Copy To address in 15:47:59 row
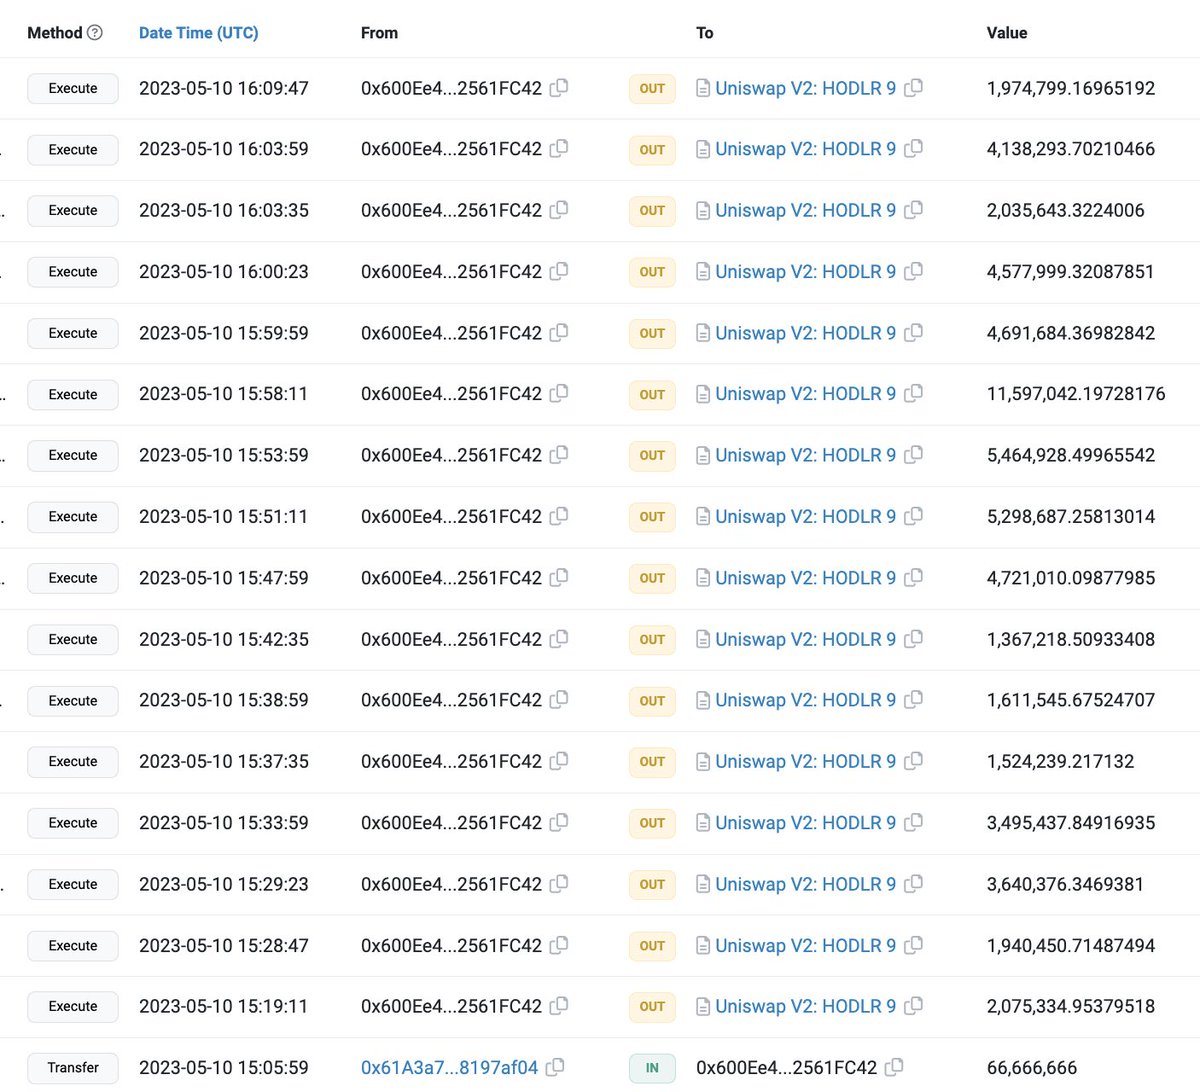The height and width of the screenshot is (1092, 1200). [913, 578]
